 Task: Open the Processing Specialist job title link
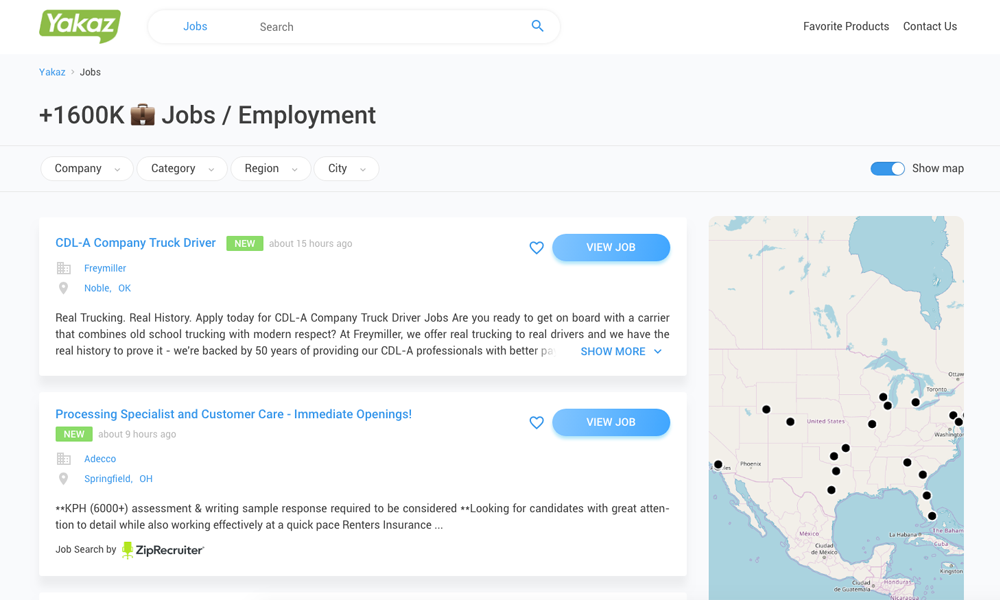[233, 414]
